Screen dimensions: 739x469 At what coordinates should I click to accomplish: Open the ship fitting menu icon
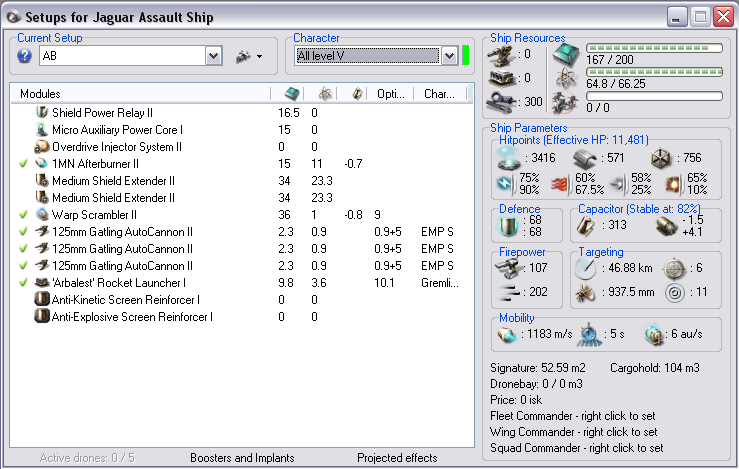(243, 57)
